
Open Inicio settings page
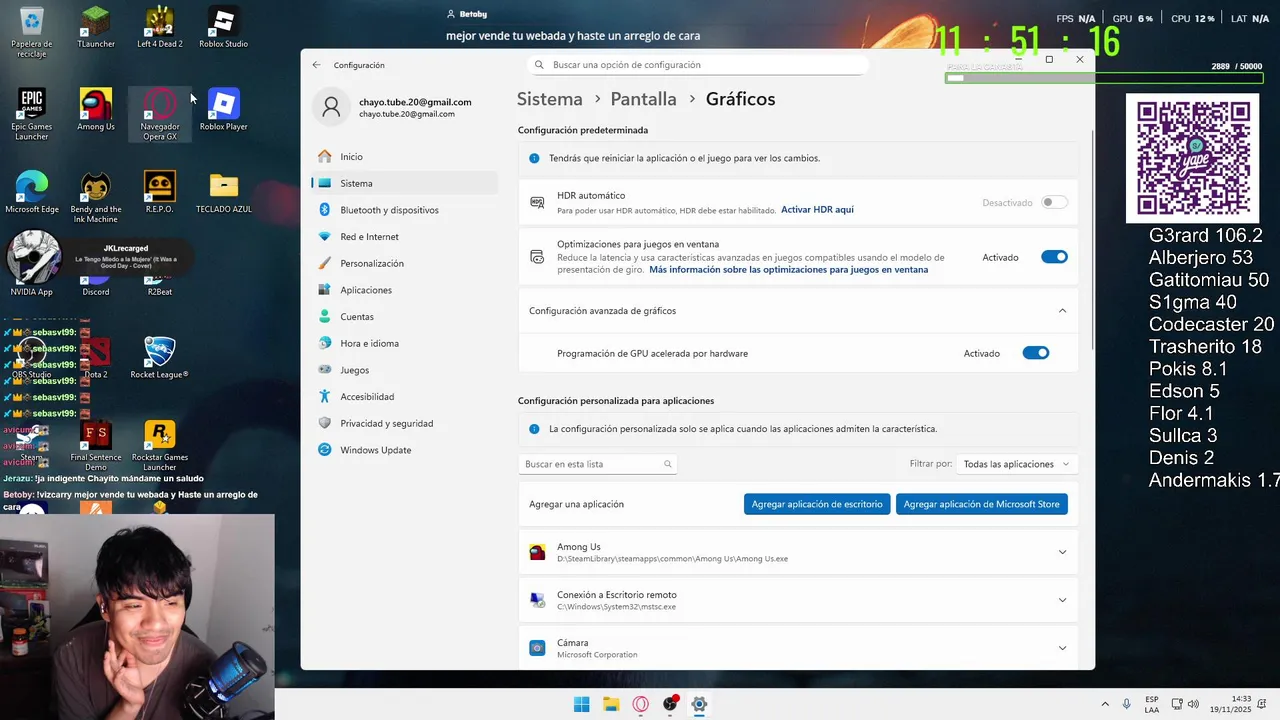(x=405, y=157)
